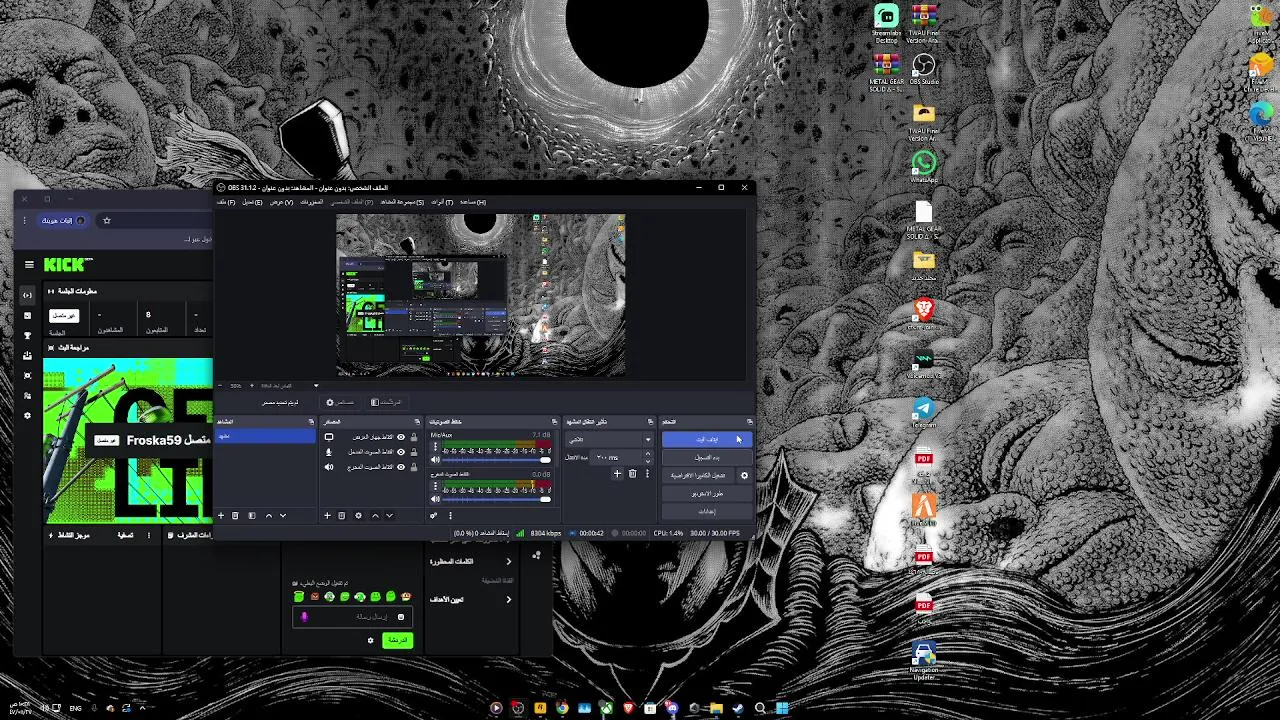Add a new scene with the plus icon in OBS Scenes panel
Image resolution: width=1280 pixels, height=720 pixels.
click(x=221, y=516)
